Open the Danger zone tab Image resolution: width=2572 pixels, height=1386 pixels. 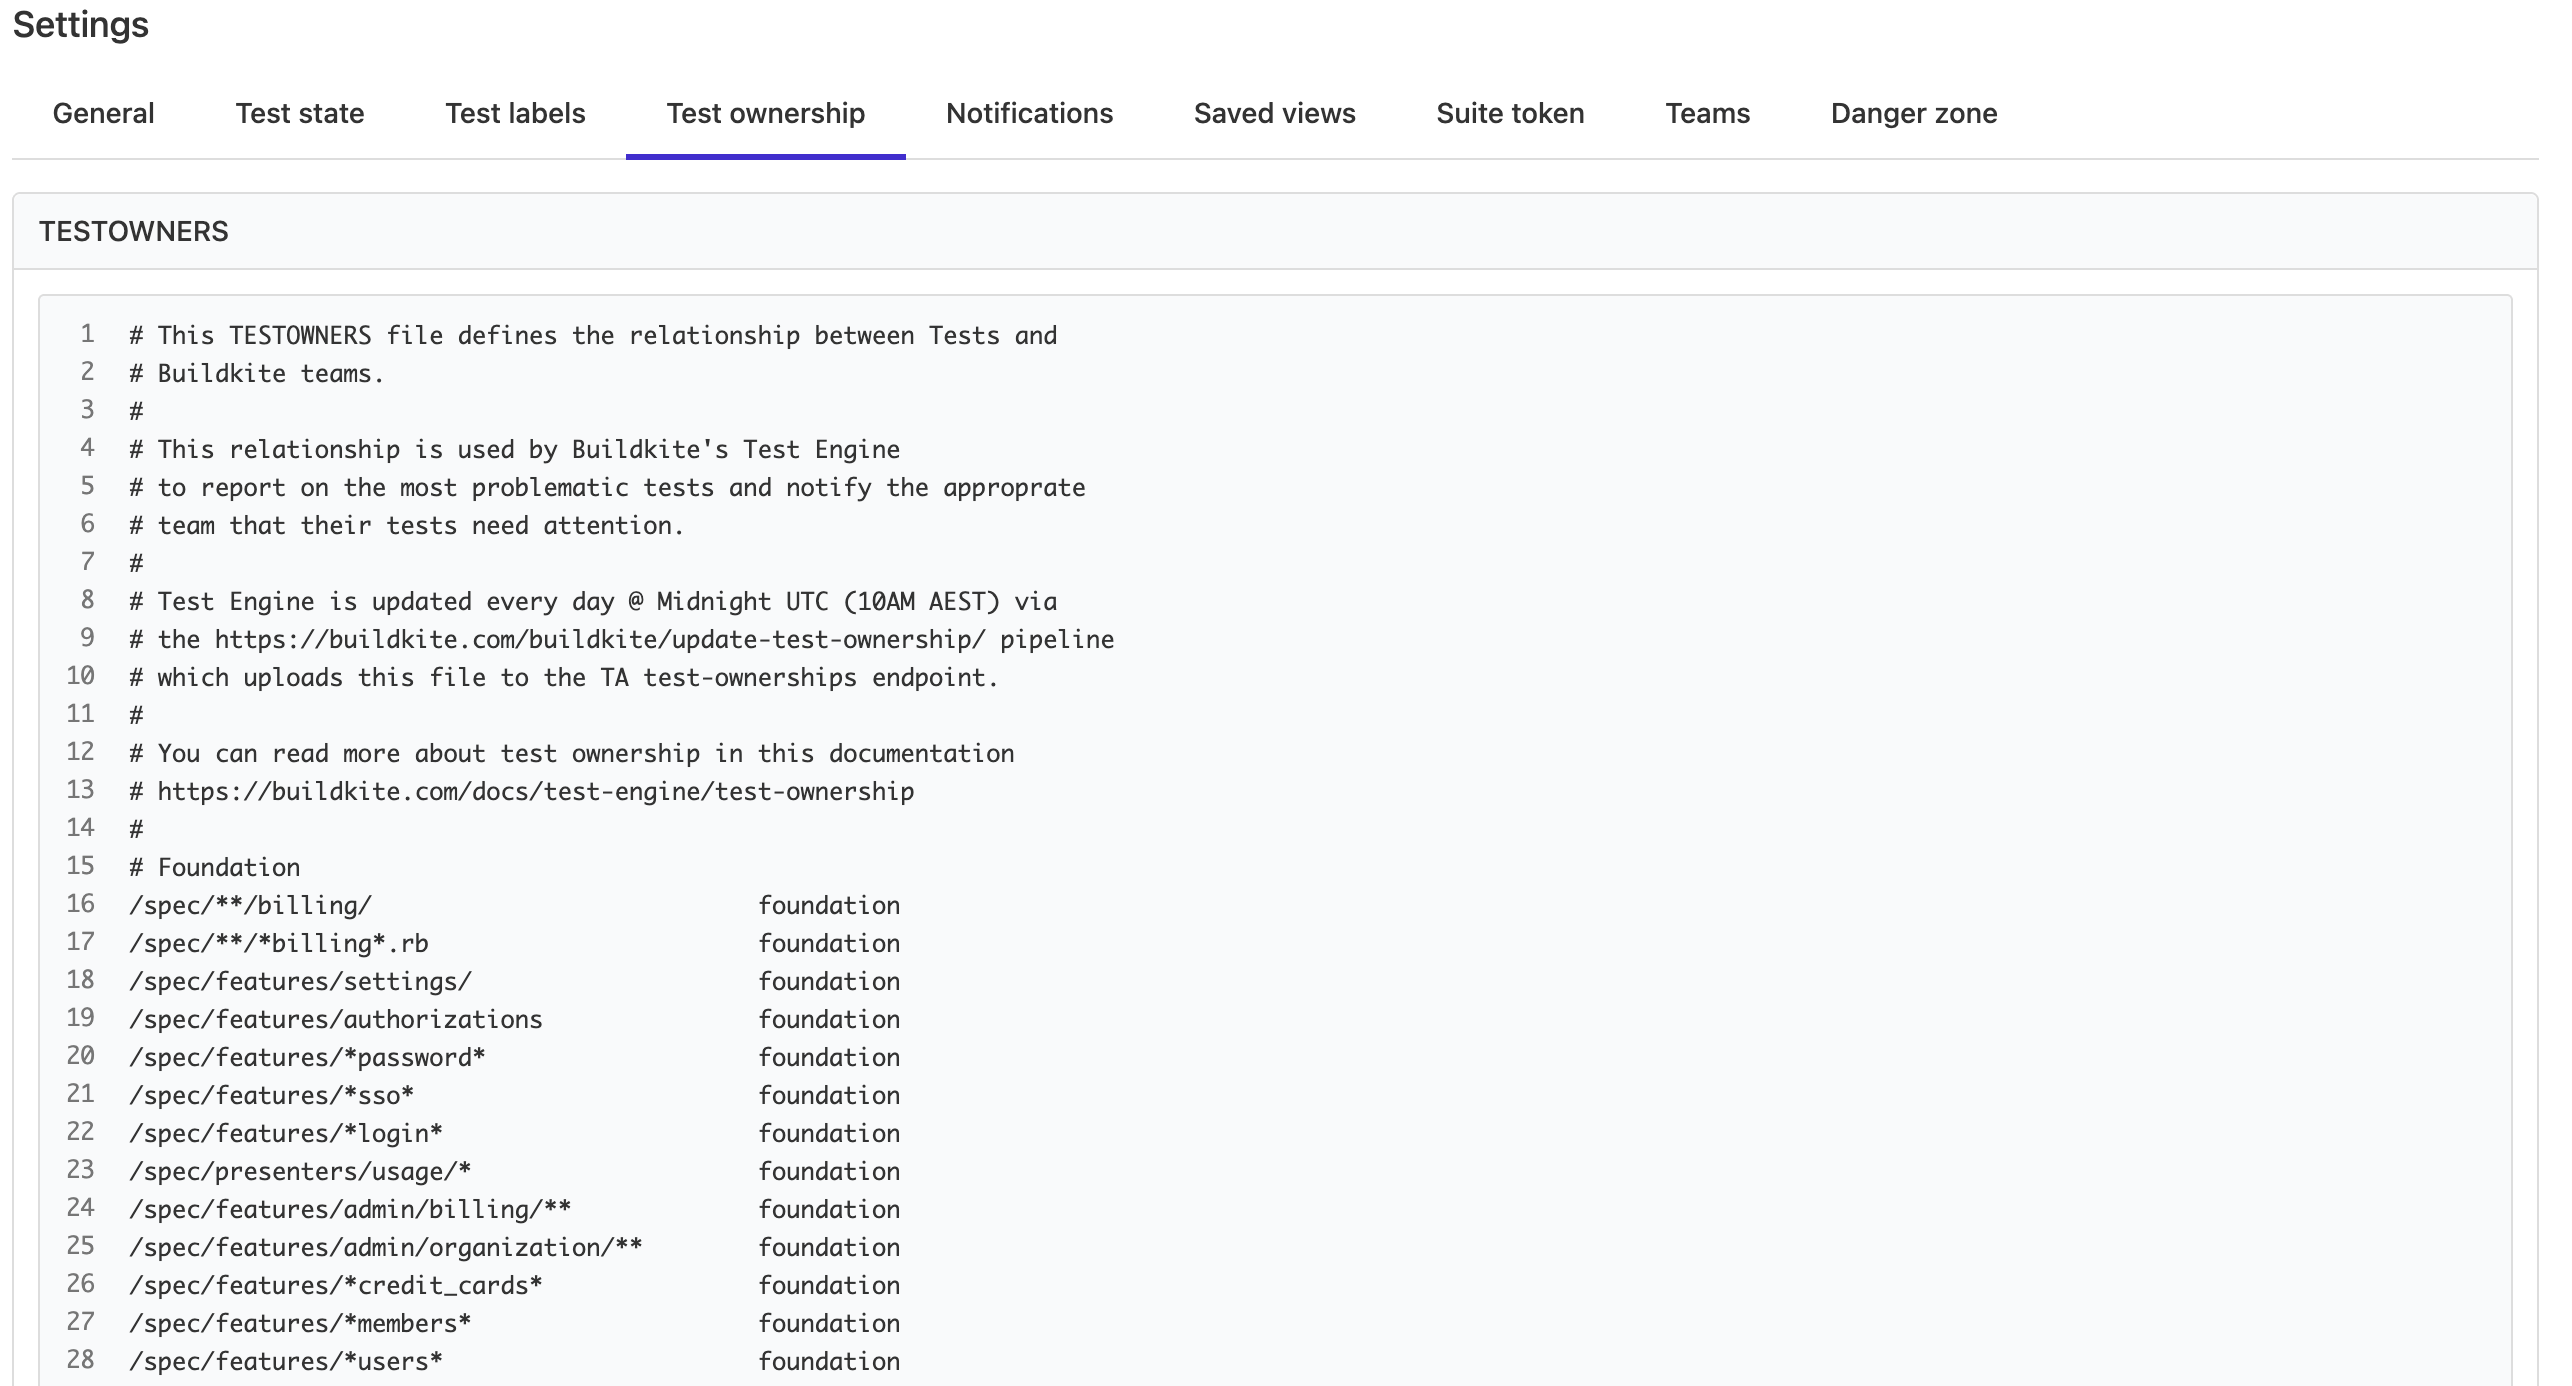coord(1913,113)
